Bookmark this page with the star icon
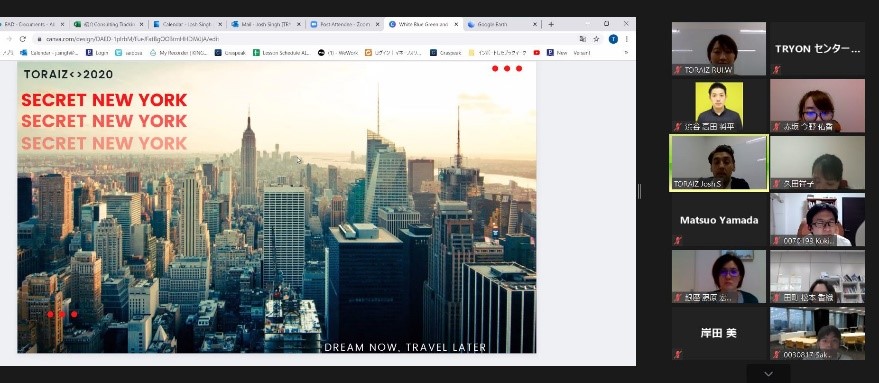This screenshot has height=383, width=879. 596,39
